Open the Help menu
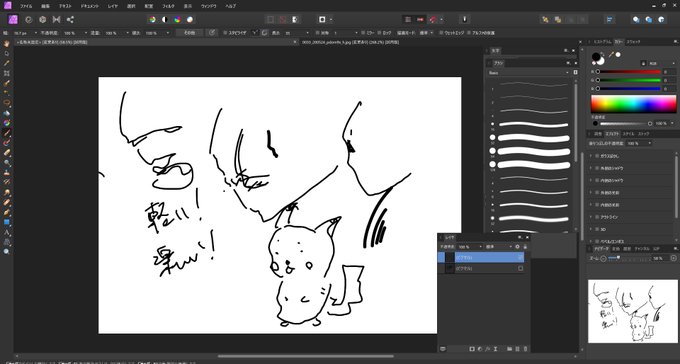Viewport: 680px width, 364px height. (231, 6)
